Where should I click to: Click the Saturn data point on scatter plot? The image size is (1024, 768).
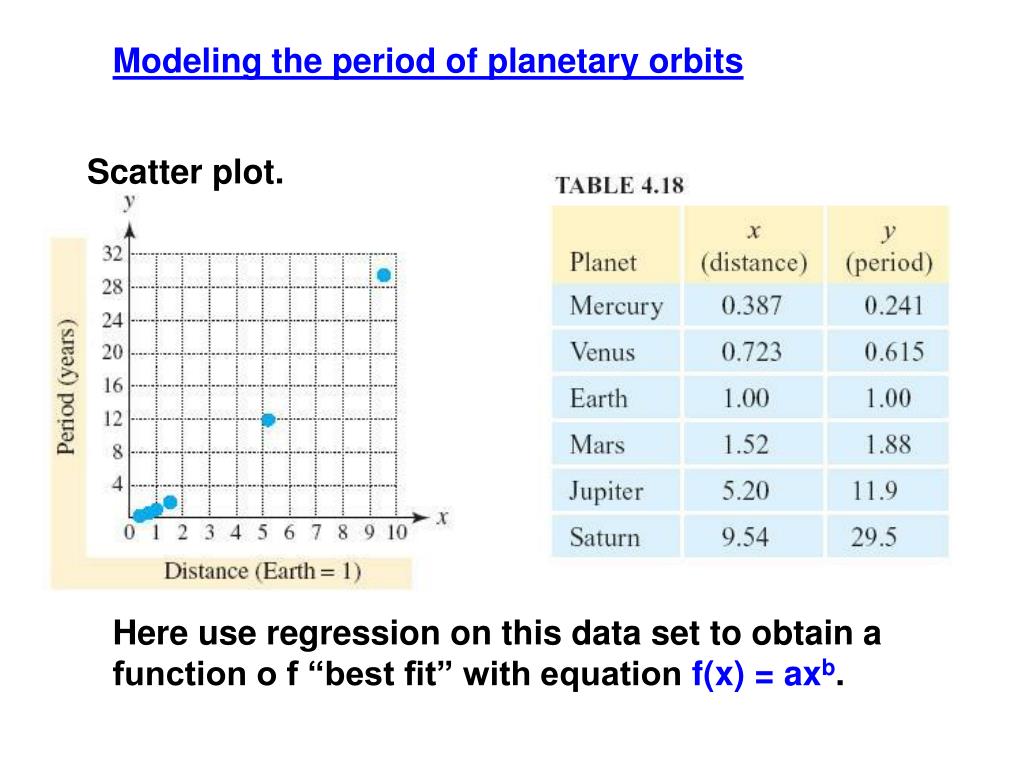(384, 276)
